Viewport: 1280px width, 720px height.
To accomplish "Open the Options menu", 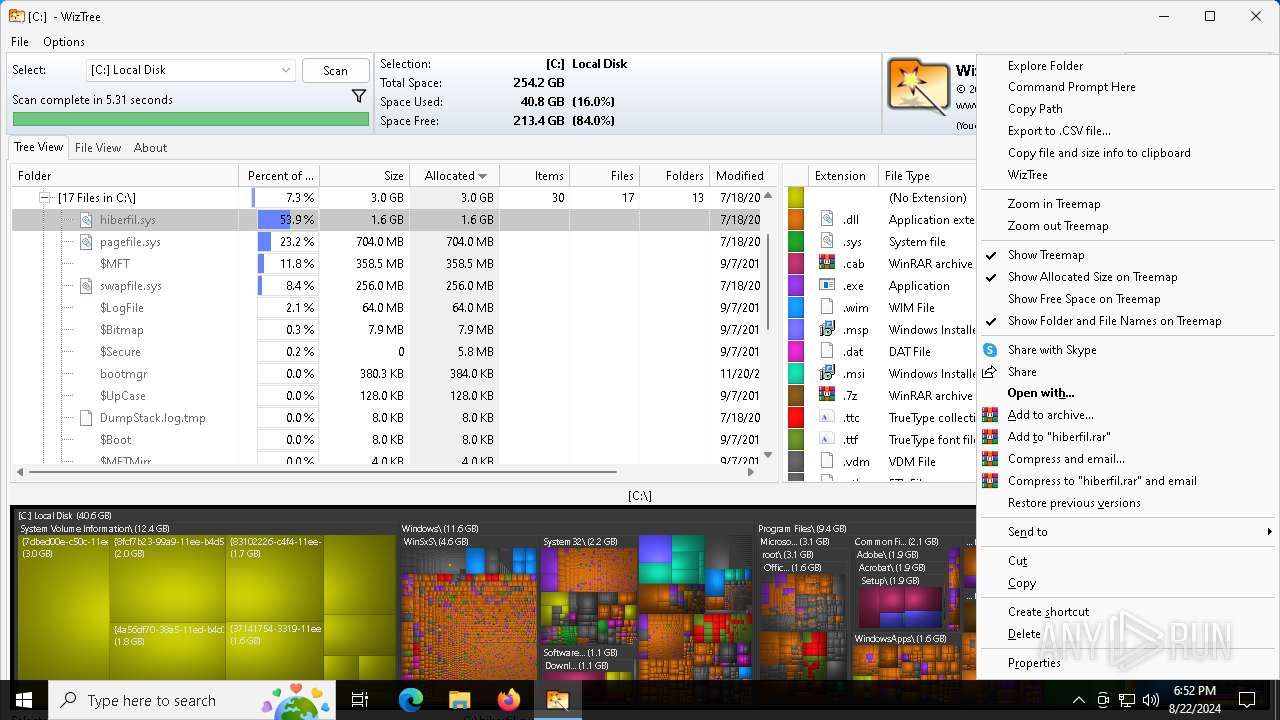I will point(64,42).
